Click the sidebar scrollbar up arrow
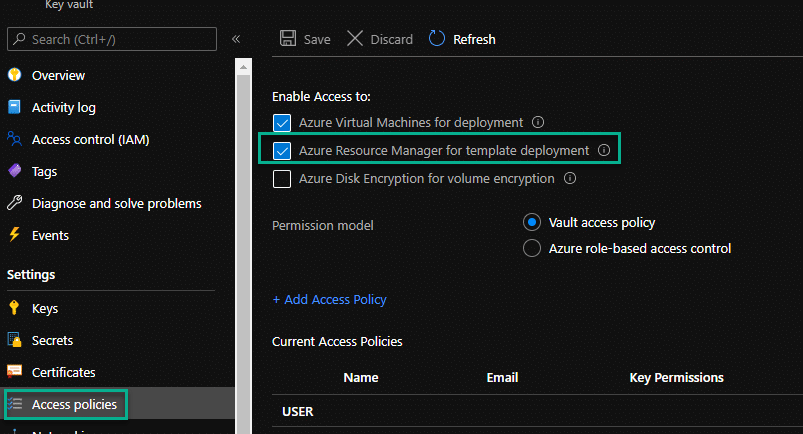 coord(243,67)
